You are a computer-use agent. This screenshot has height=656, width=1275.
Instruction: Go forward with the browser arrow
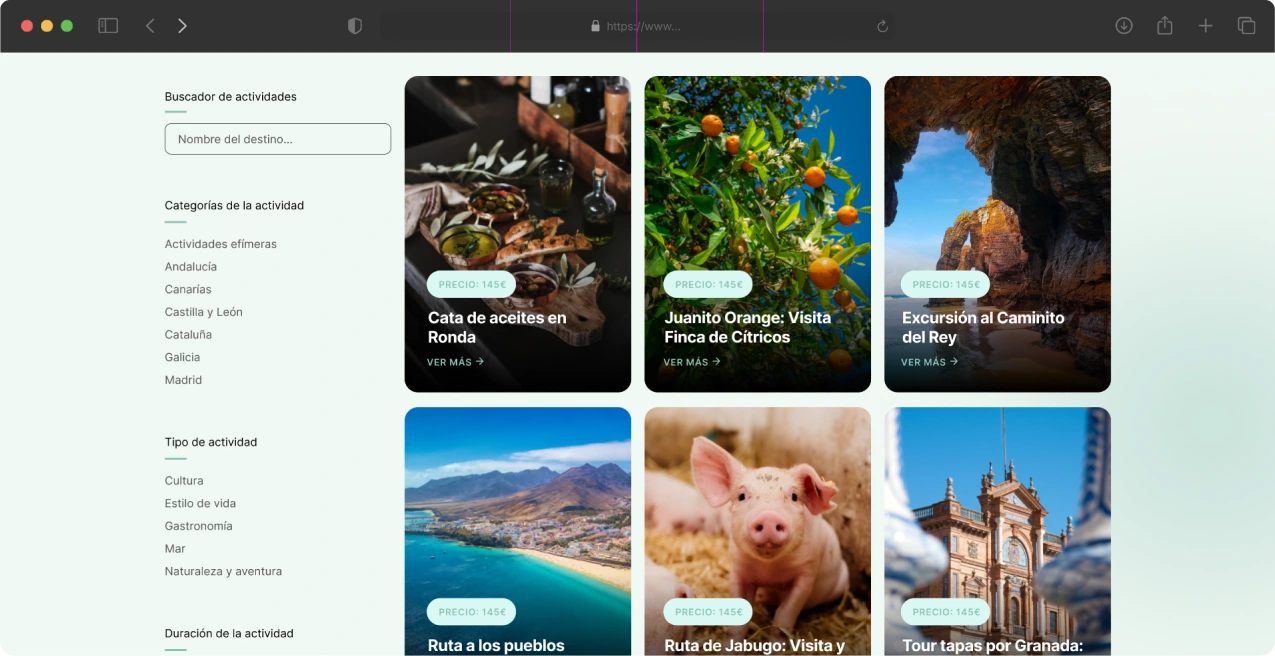pyautogui.click(x=182, y=26)
